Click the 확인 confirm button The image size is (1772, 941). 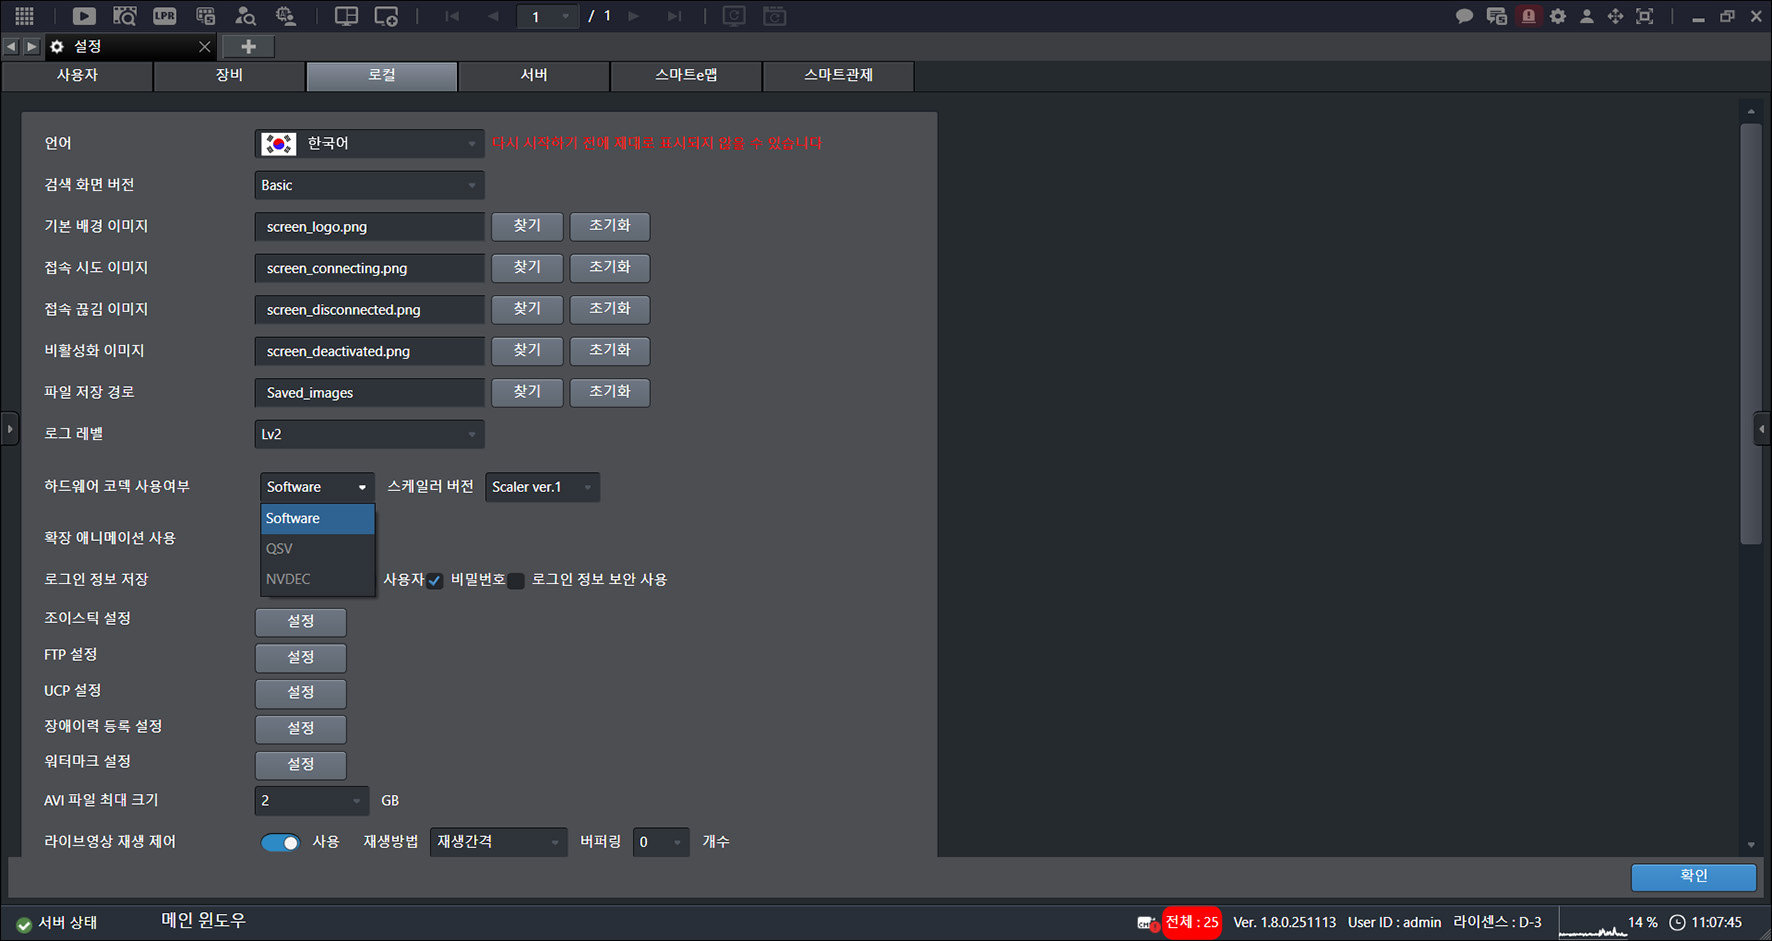point(1693,876)
